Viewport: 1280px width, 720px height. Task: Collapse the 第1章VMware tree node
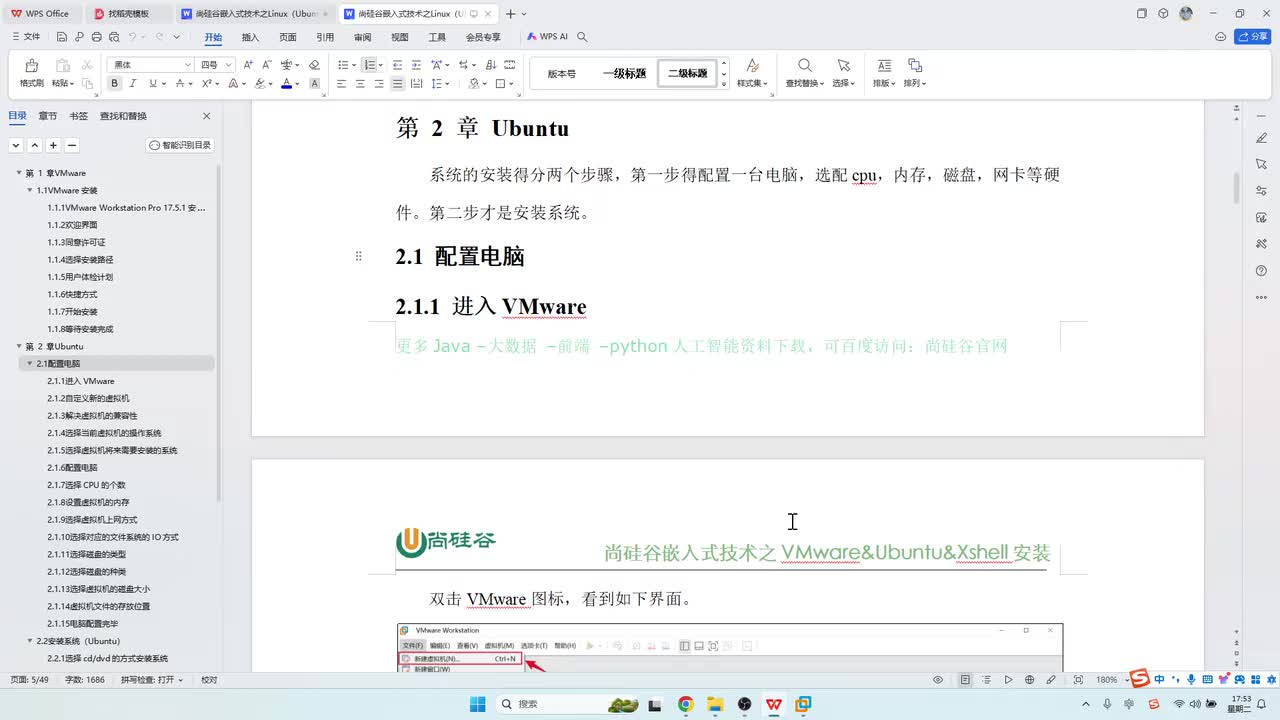[x=19, y=173]
